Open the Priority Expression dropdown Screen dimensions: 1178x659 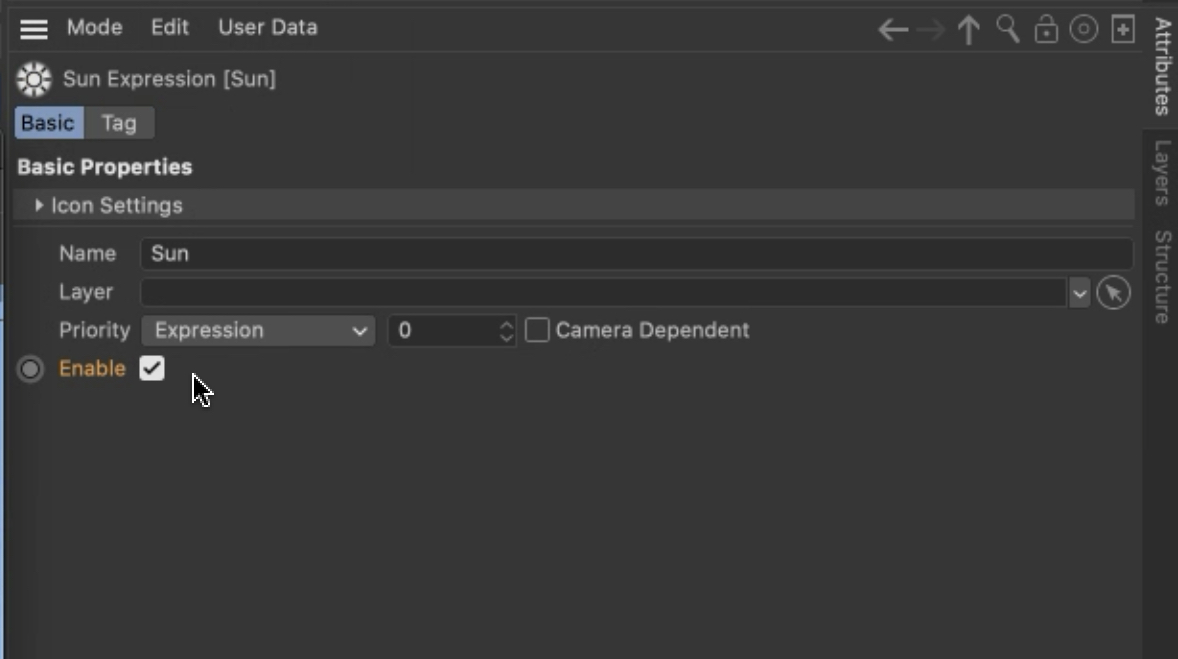(258, 330)
